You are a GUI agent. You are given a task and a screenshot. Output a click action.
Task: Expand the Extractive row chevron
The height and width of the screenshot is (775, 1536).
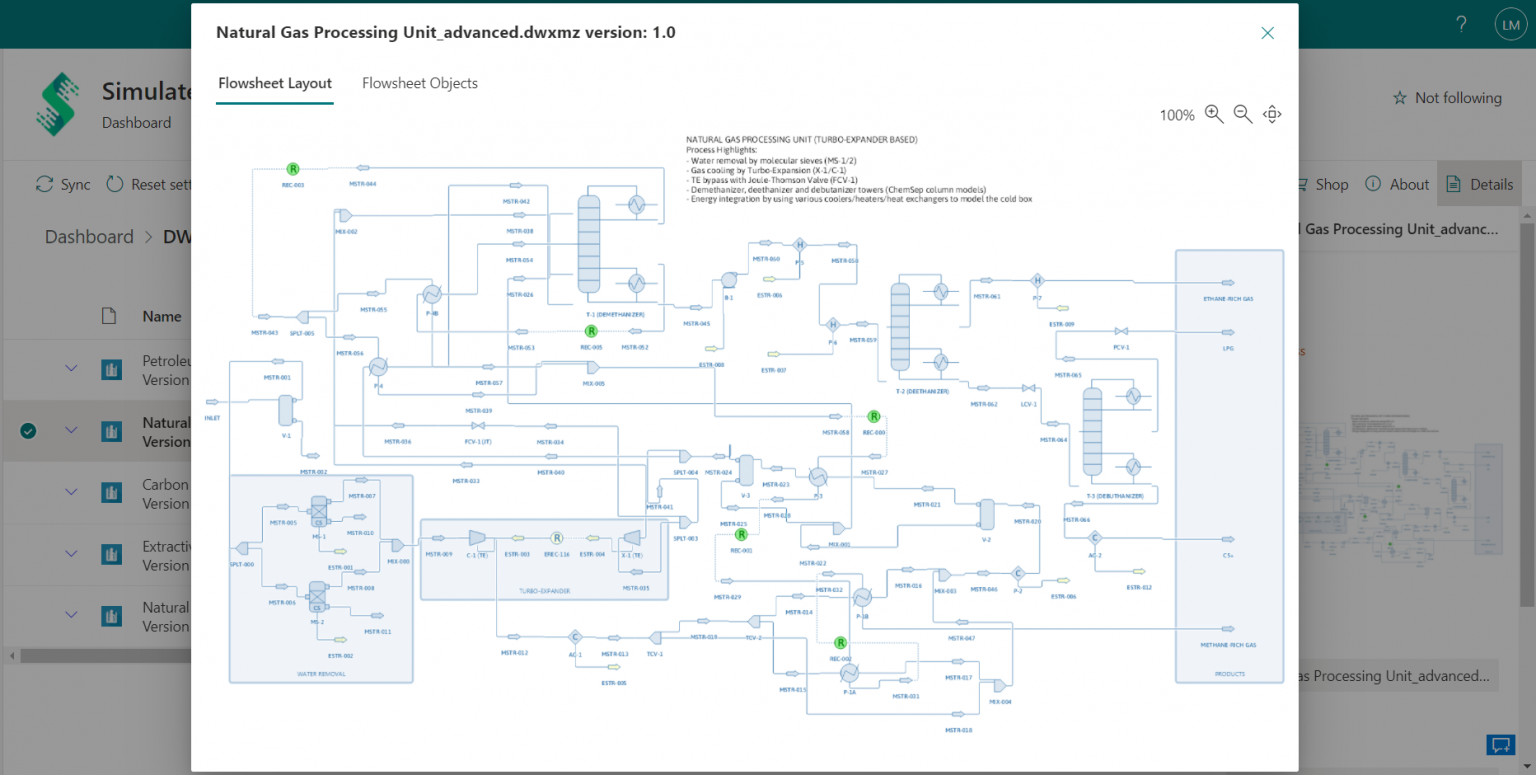pos(71,554)
